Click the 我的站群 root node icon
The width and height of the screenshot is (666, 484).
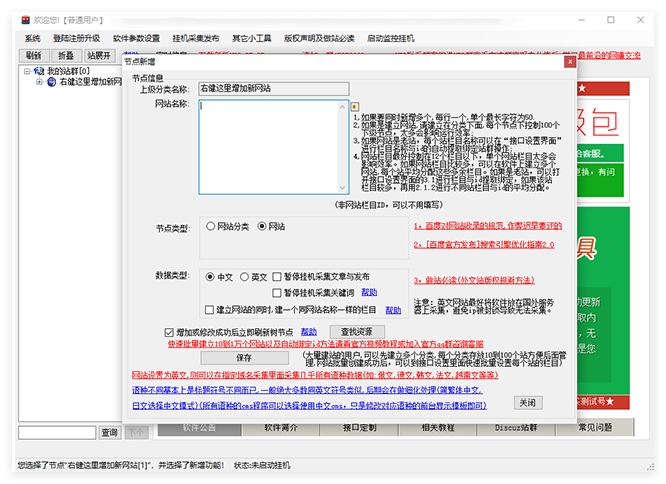tap(38, 72)
